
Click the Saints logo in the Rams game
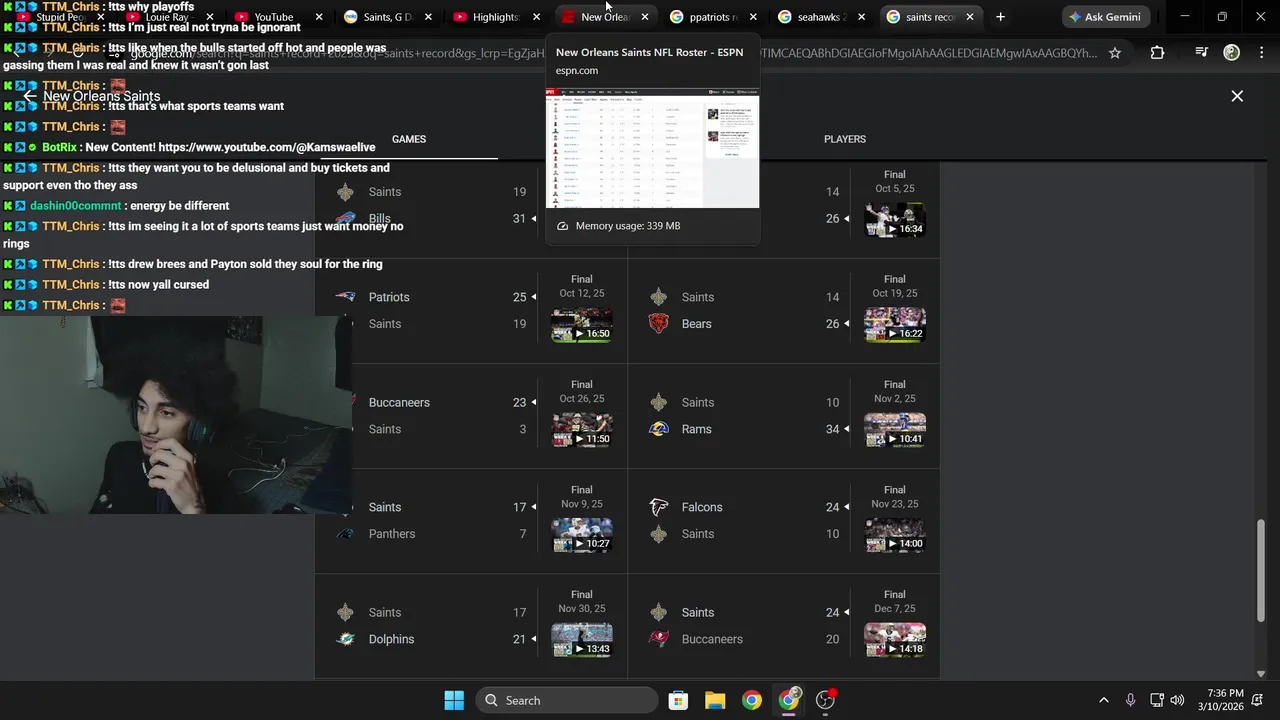coord(658,402)
